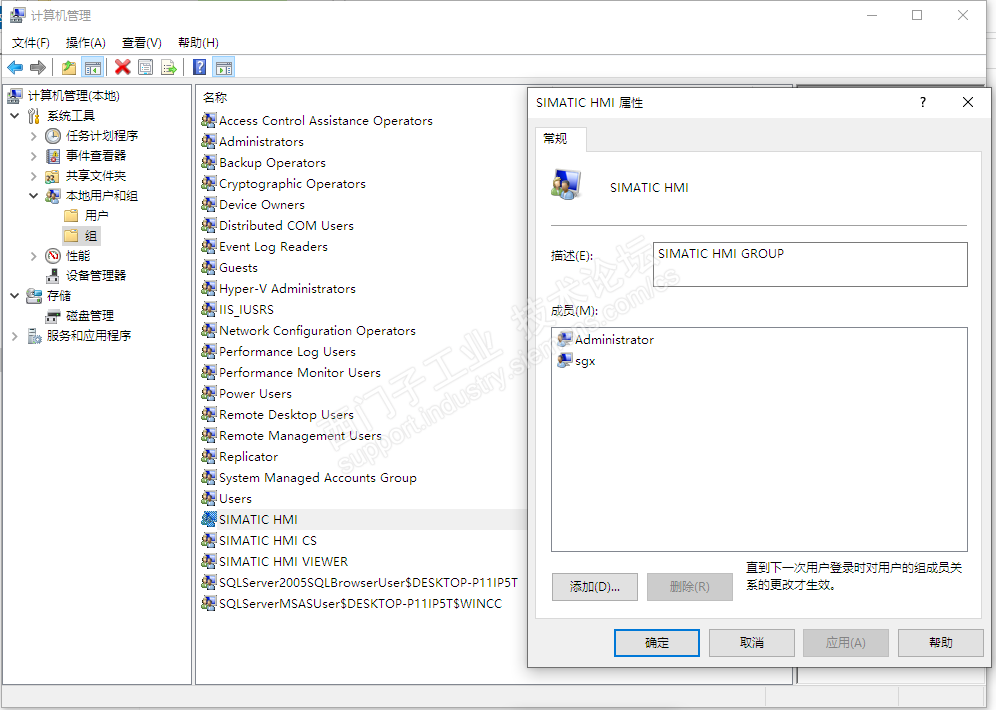996x710 pixels.
Task: Select Remote Desktop Users group
Action: [286, 414]
